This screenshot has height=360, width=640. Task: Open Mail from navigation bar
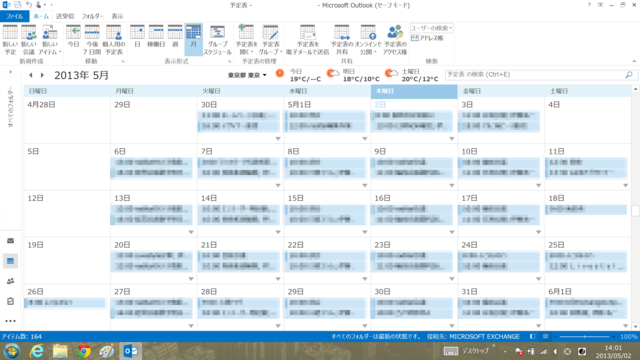pos(11,241)
